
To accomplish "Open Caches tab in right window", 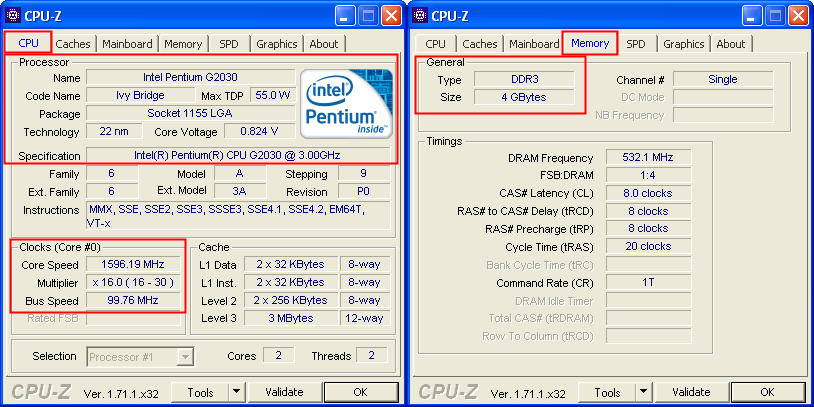I will coord(480,44).
